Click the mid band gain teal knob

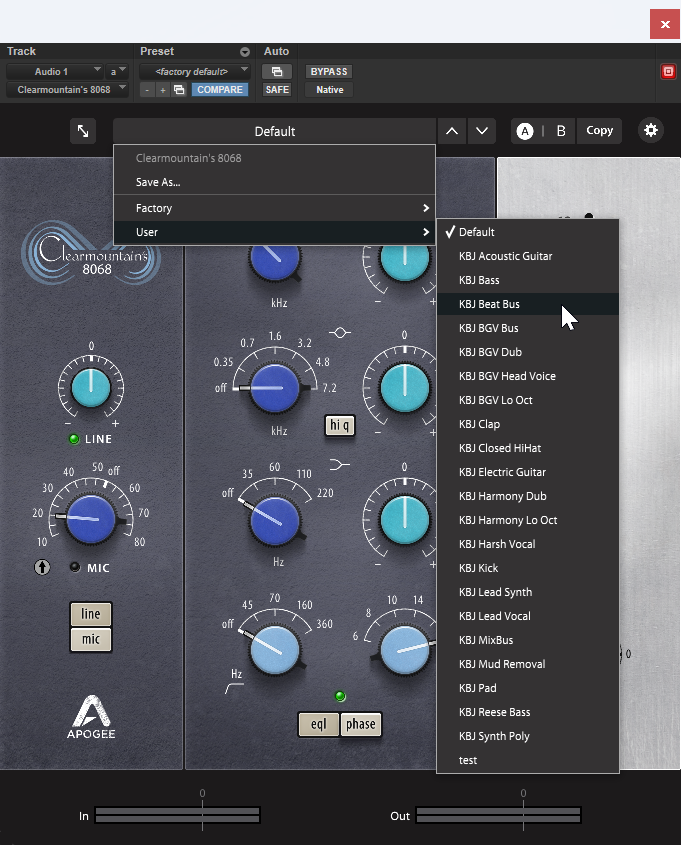click(x=405, y=388)
